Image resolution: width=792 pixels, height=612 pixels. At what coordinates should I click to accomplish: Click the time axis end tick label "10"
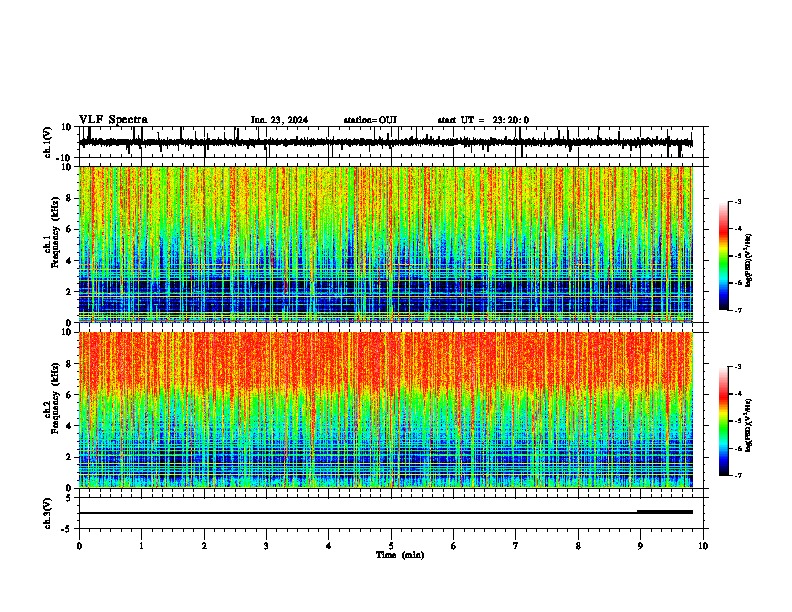coord(703,546)
